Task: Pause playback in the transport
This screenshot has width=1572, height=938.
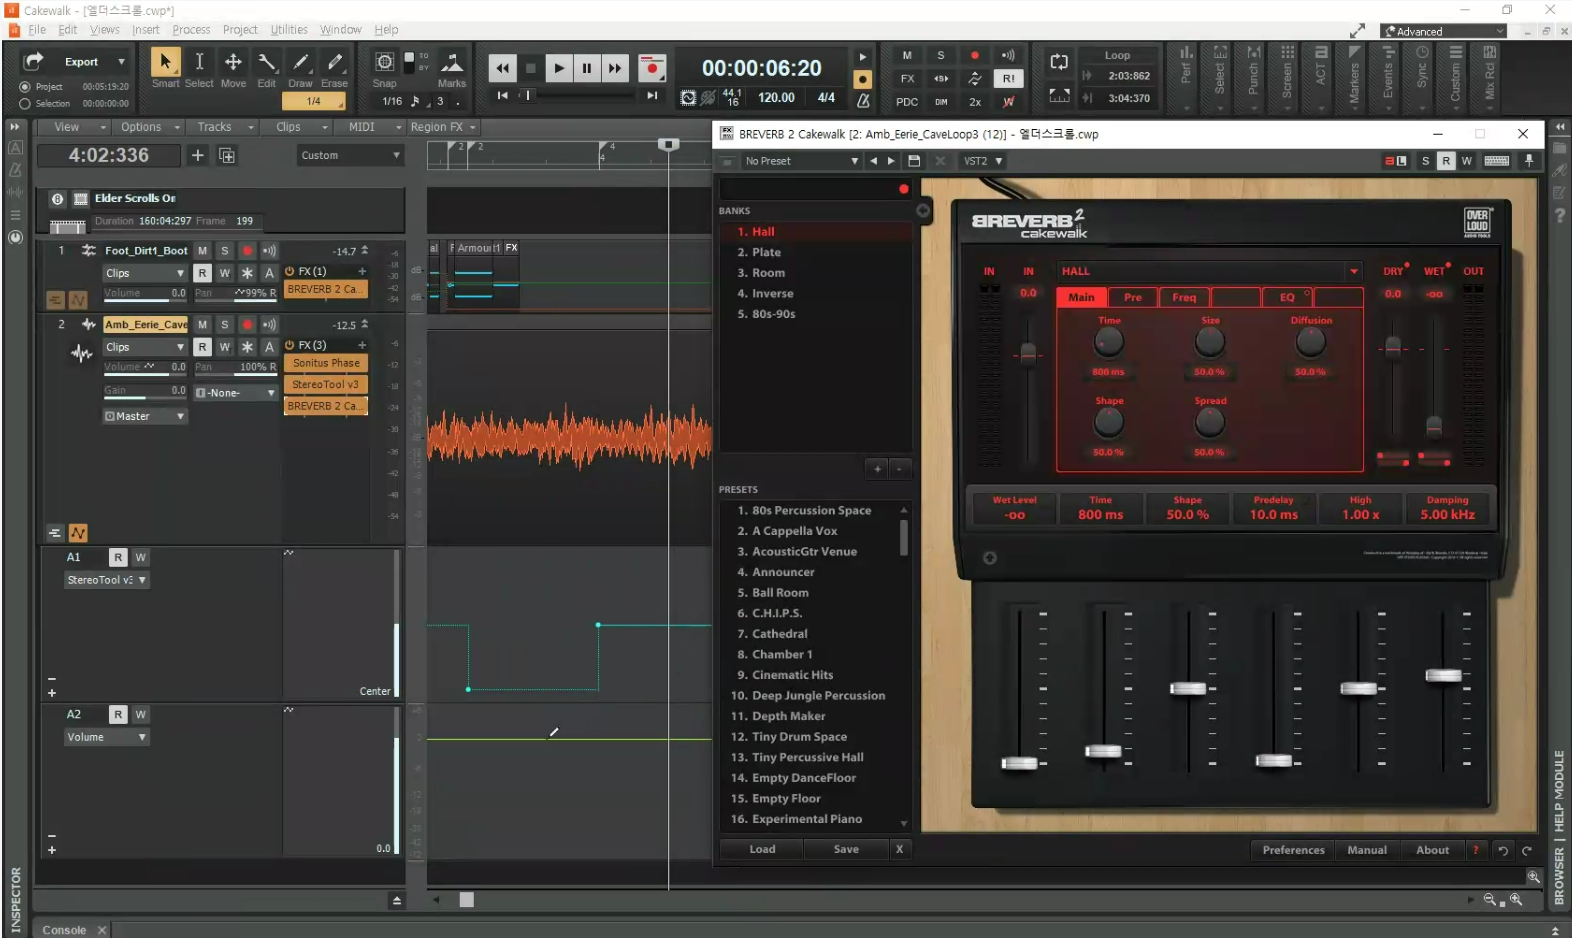Action: pyautogui.click(x=587, y=68)
